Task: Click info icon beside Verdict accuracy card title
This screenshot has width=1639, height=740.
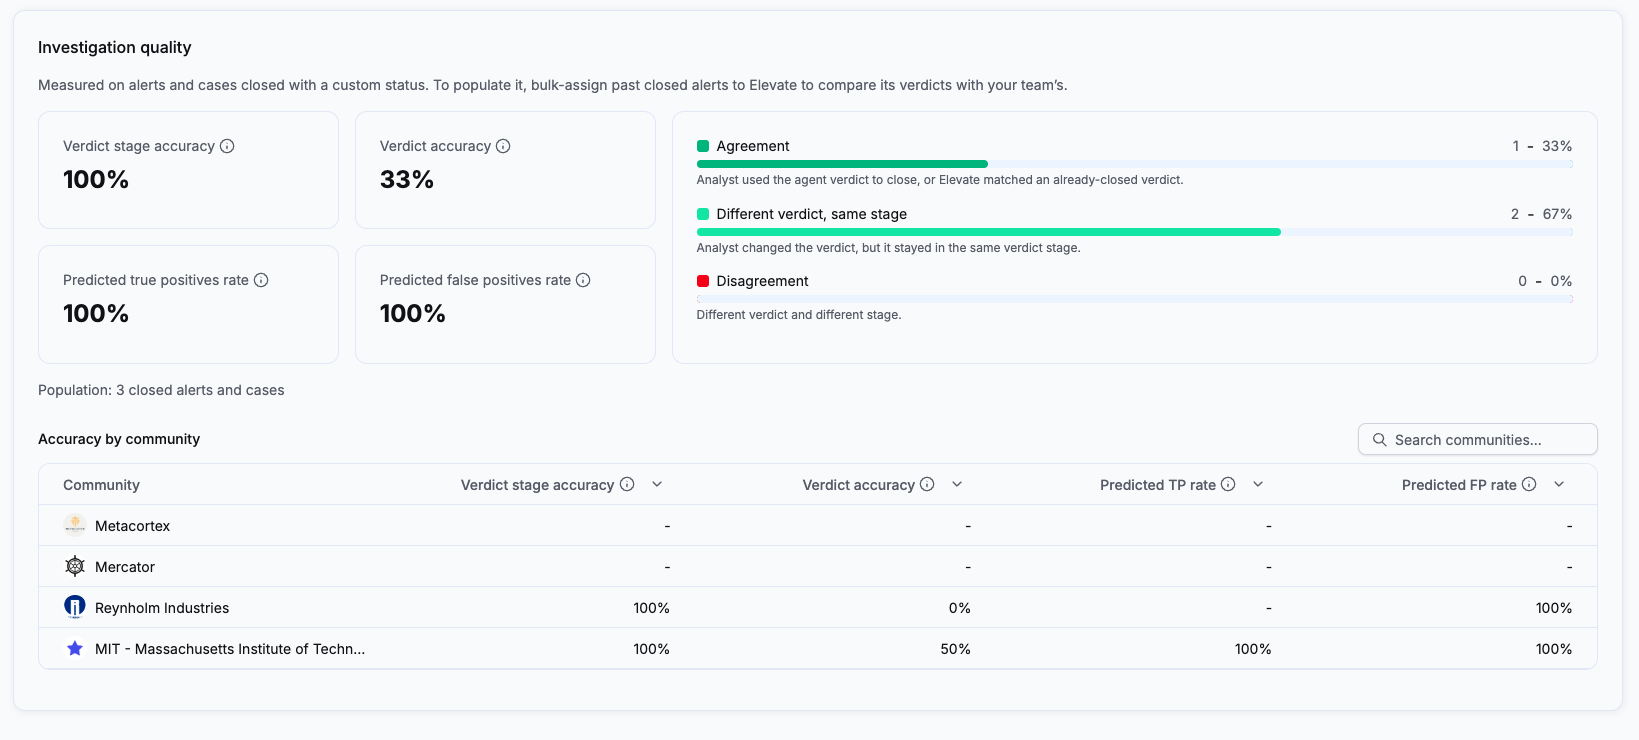Action: (x=503, y=146)
